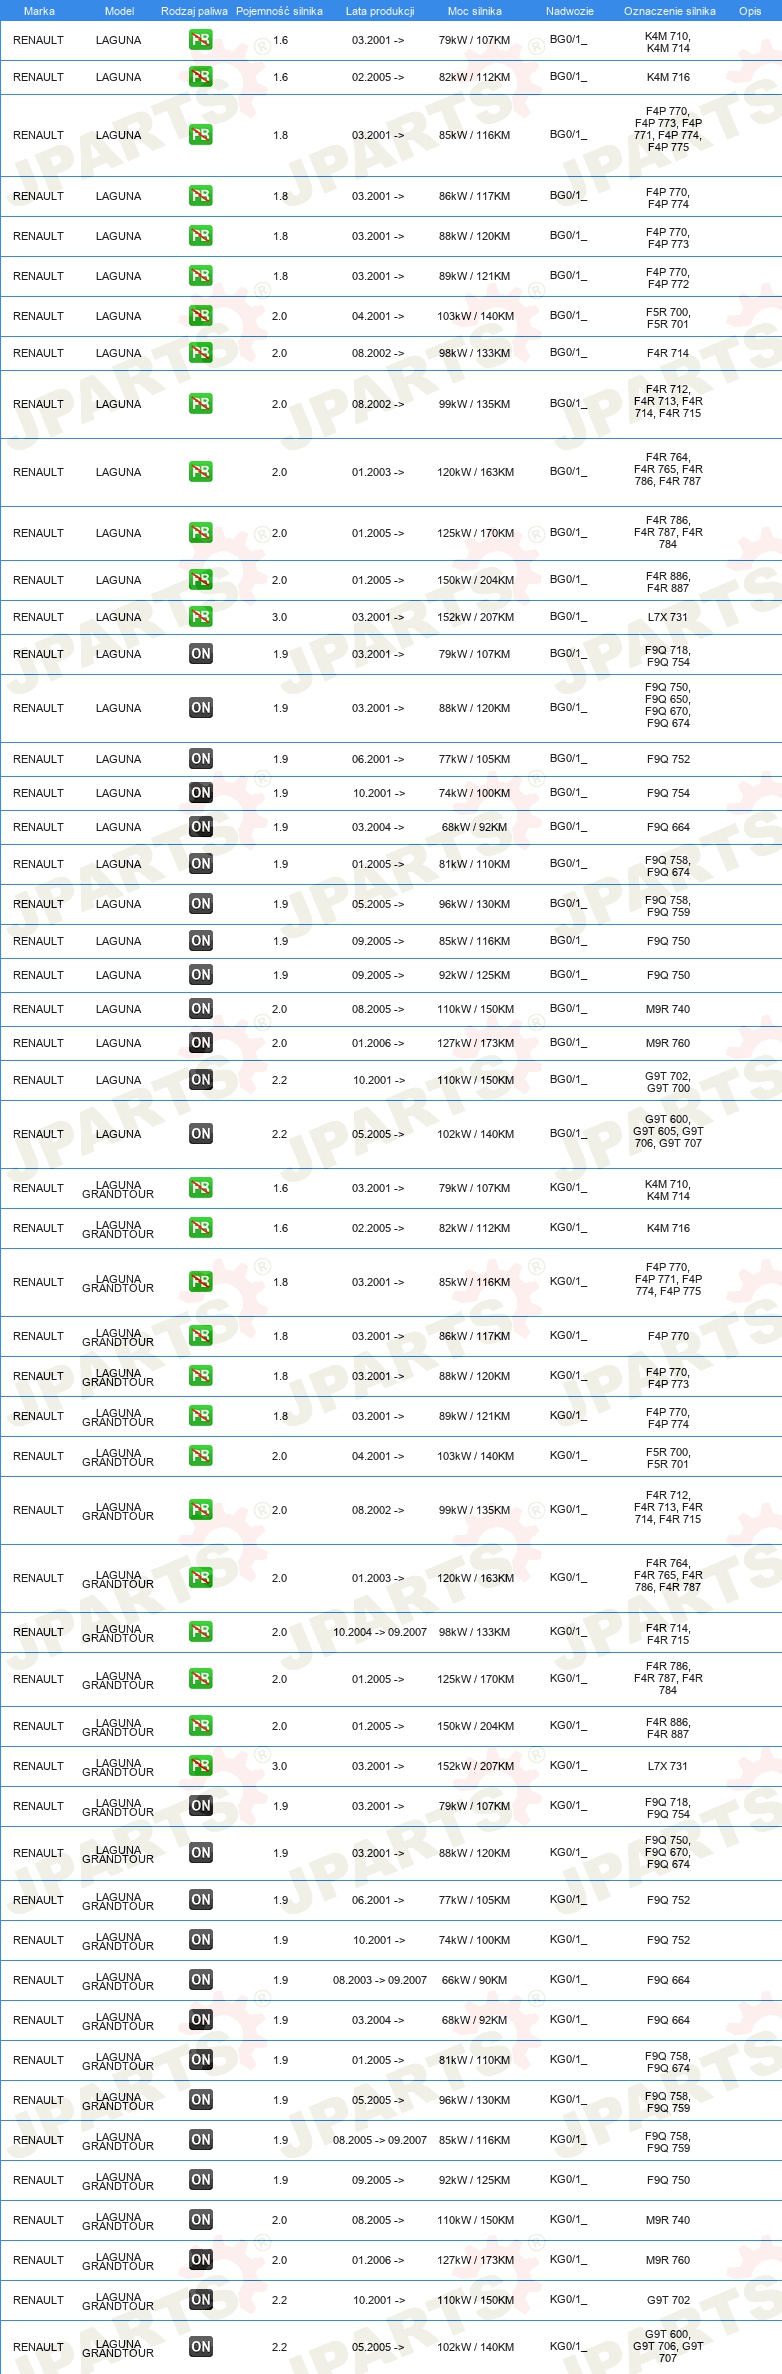The image size is (782, 2374).
Task: Click the Lata produkcji column header
Action: coord(380,11)
